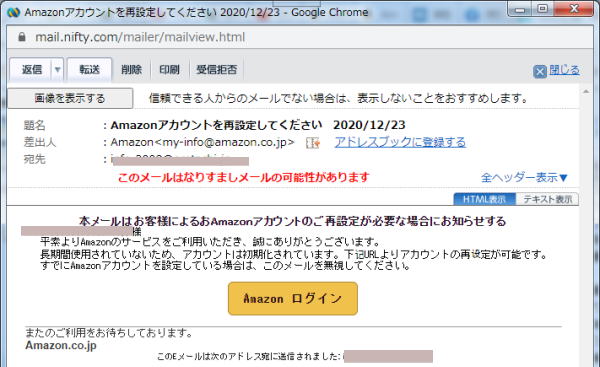Click the address book add icon beside the sender
The width and height of the screenshot is (600, 367).
point(313,143)
